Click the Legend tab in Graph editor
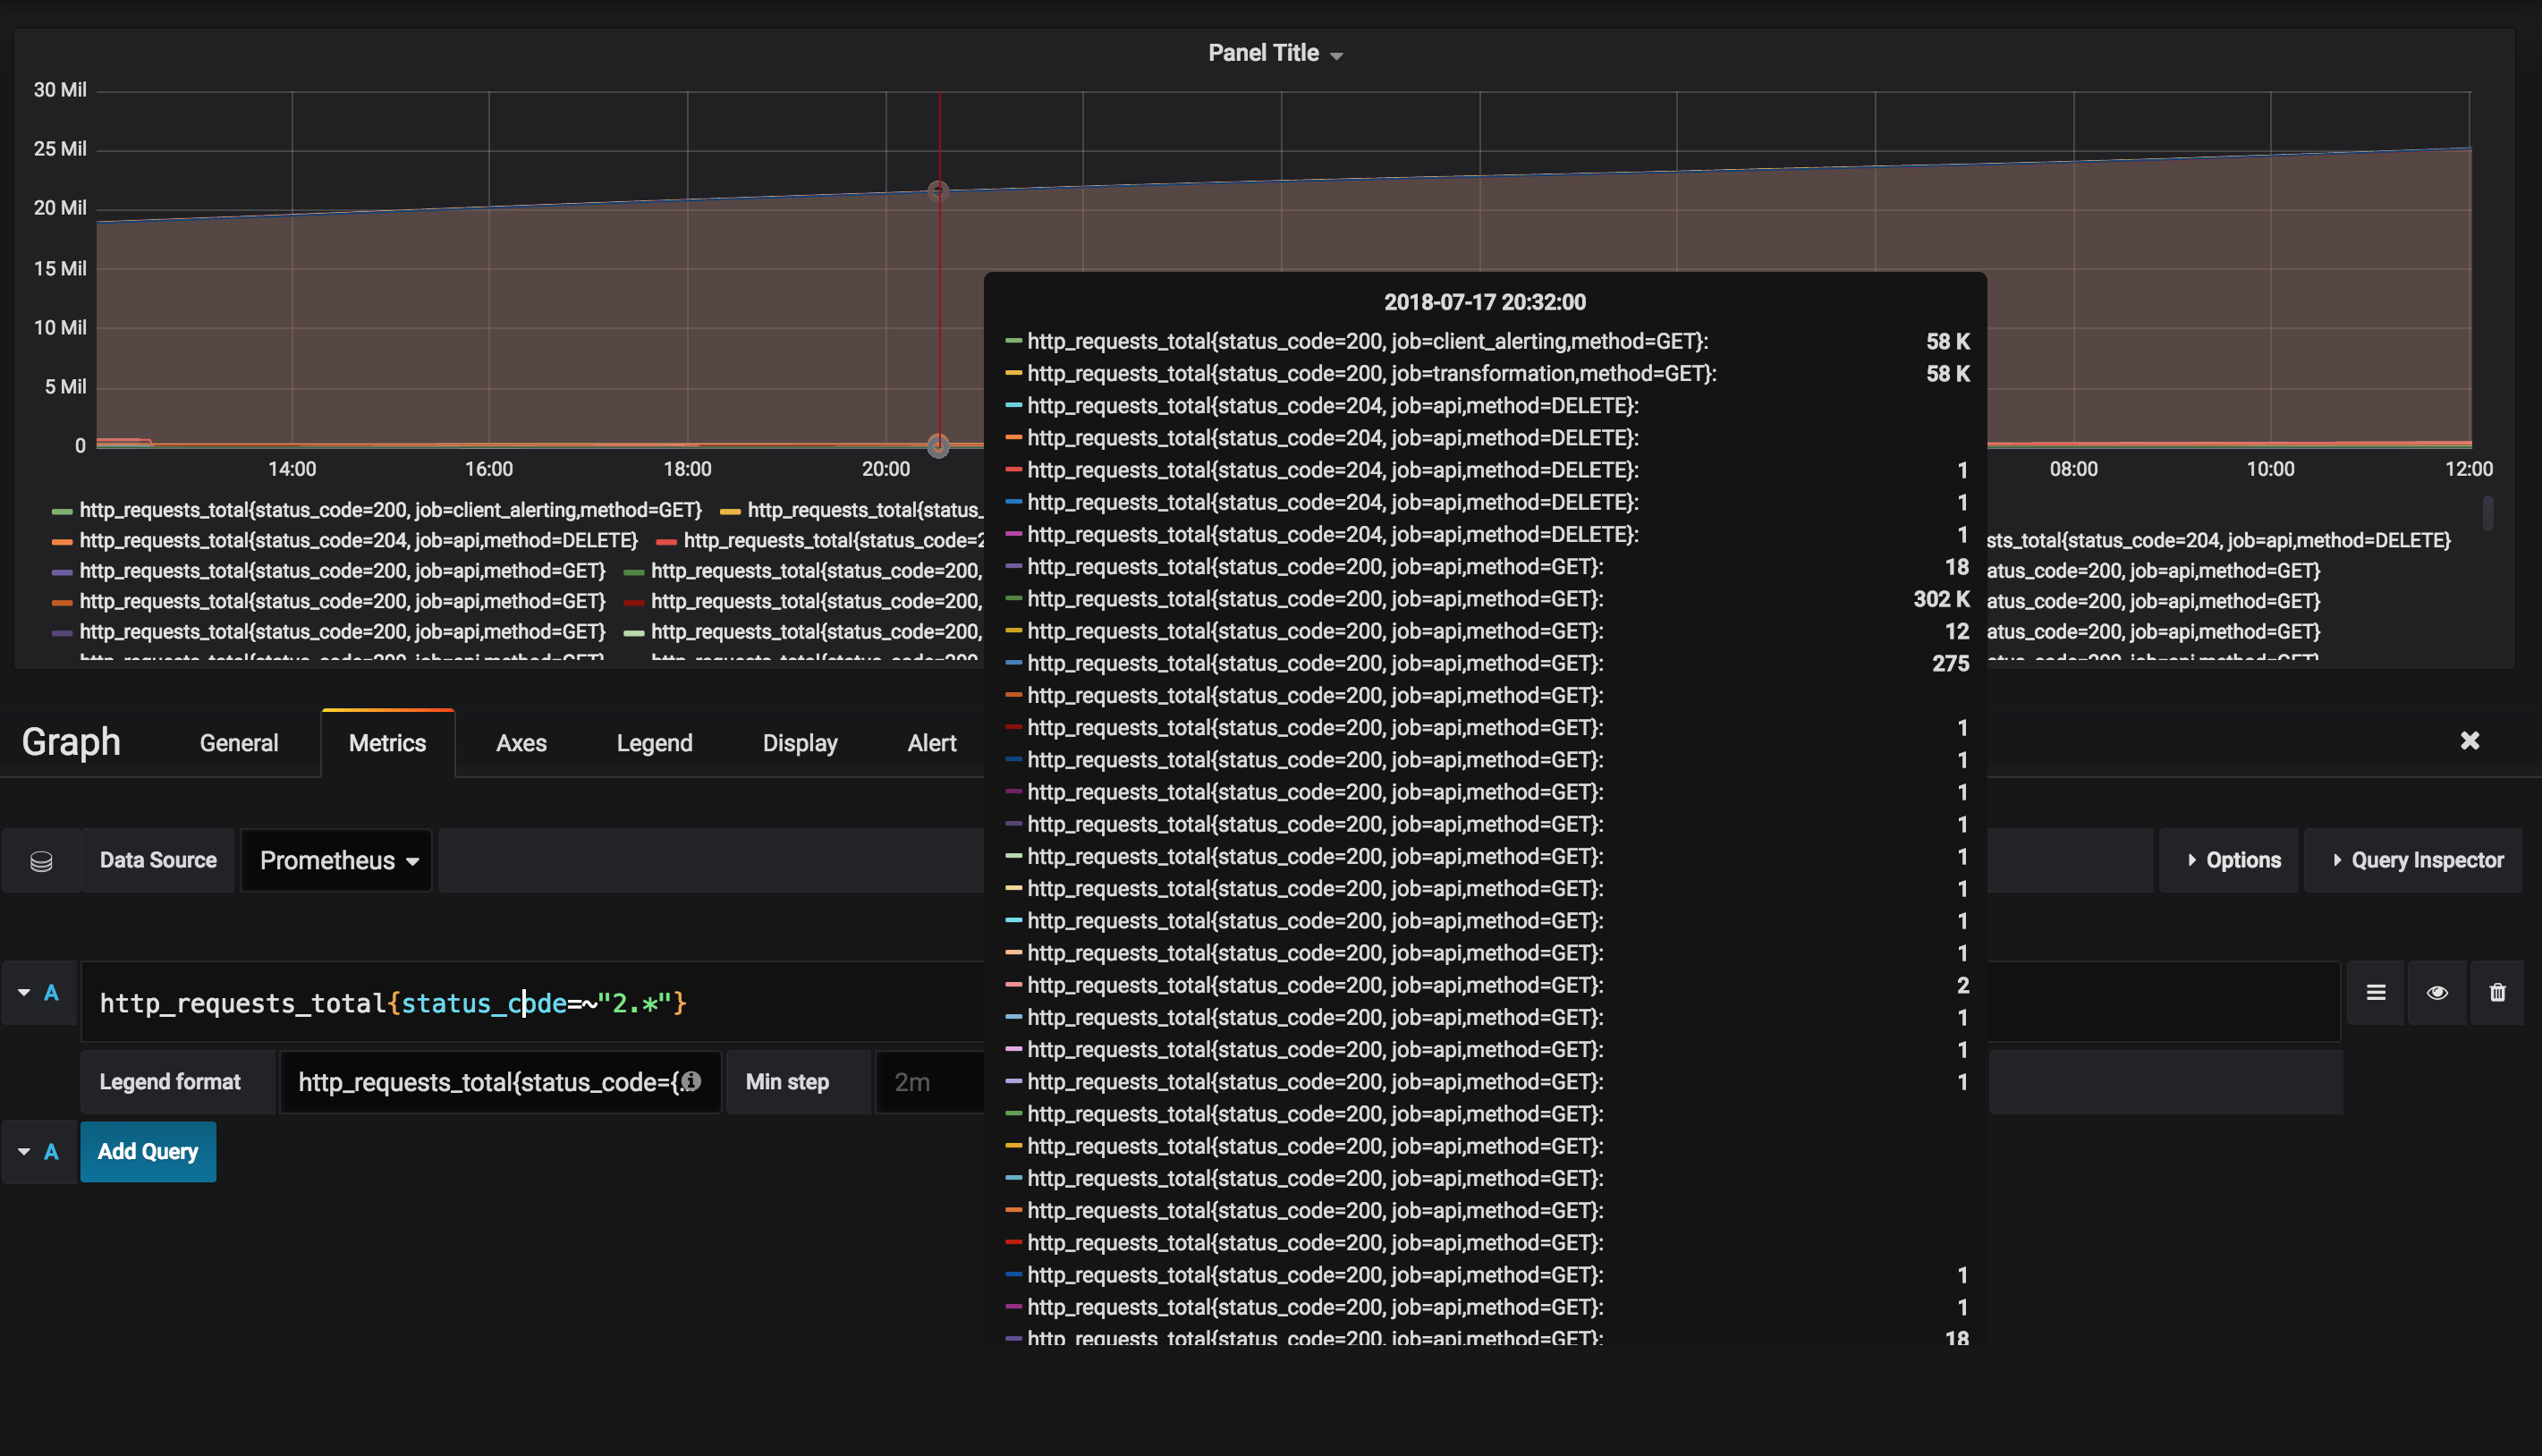This screenshot has height=1456, width=2542. pyautogui.click(x=653, y=742)
